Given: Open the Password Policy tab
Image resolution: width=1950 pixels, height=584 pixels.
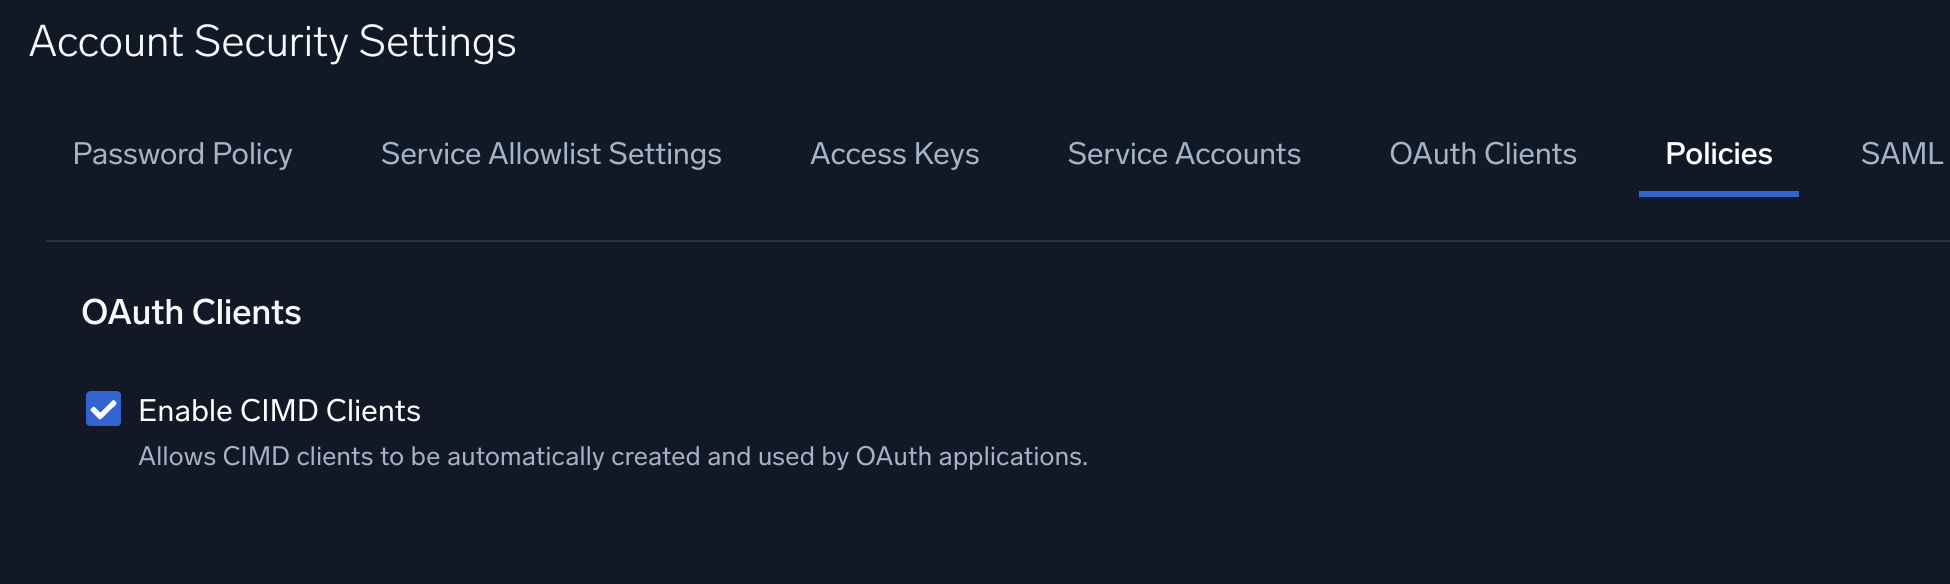Looking at the screenshot, I should point(183,154).
